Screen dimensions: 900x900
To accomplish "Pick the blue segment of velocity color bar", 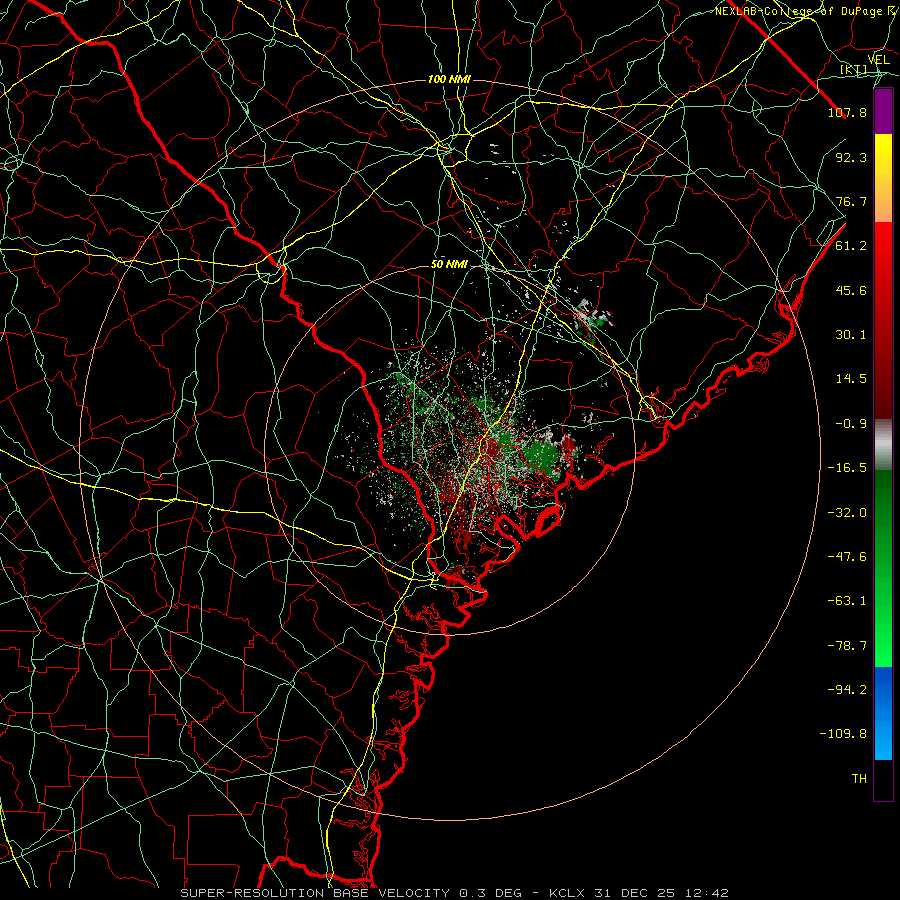I will 883,713.
